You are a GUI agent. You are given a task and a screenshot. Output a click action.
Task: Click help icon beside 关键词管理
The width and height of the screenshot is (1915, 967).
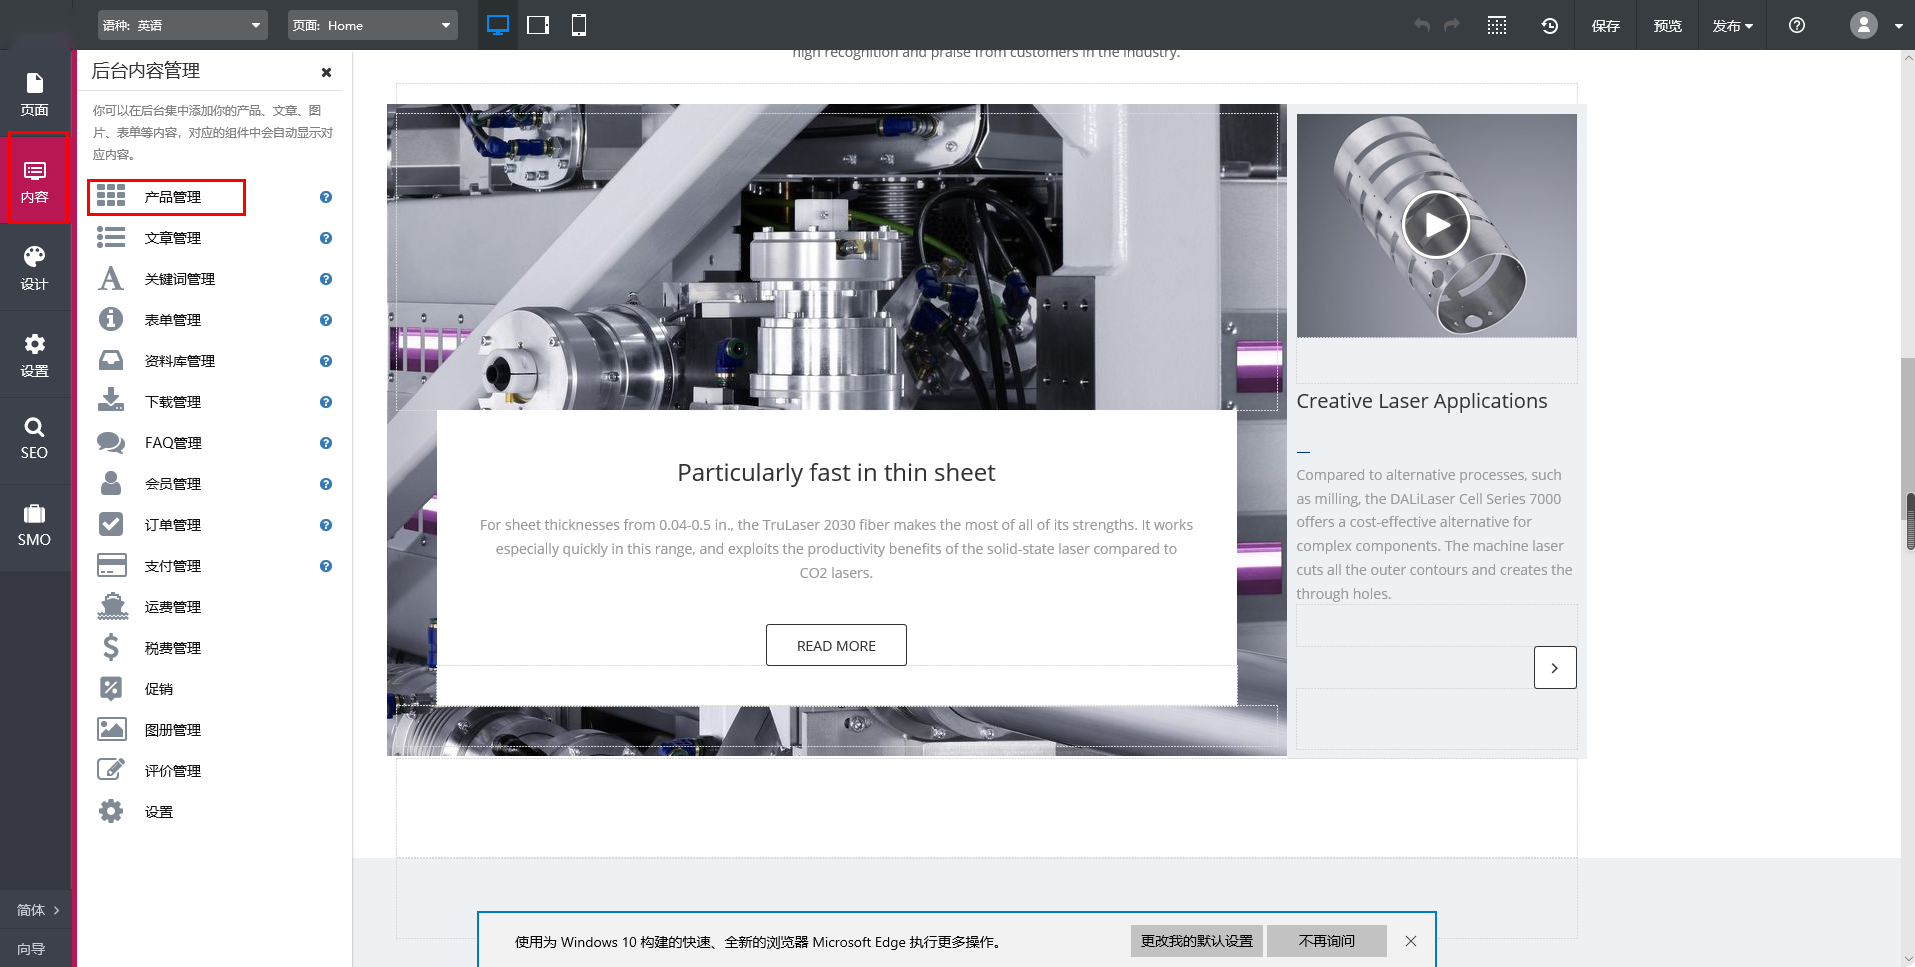[x=326, y=279]
